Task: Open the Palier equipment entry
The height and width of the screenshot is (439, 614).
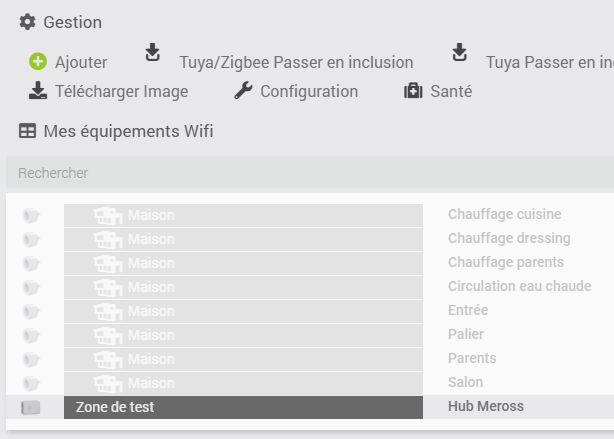Action: [466, 334]
